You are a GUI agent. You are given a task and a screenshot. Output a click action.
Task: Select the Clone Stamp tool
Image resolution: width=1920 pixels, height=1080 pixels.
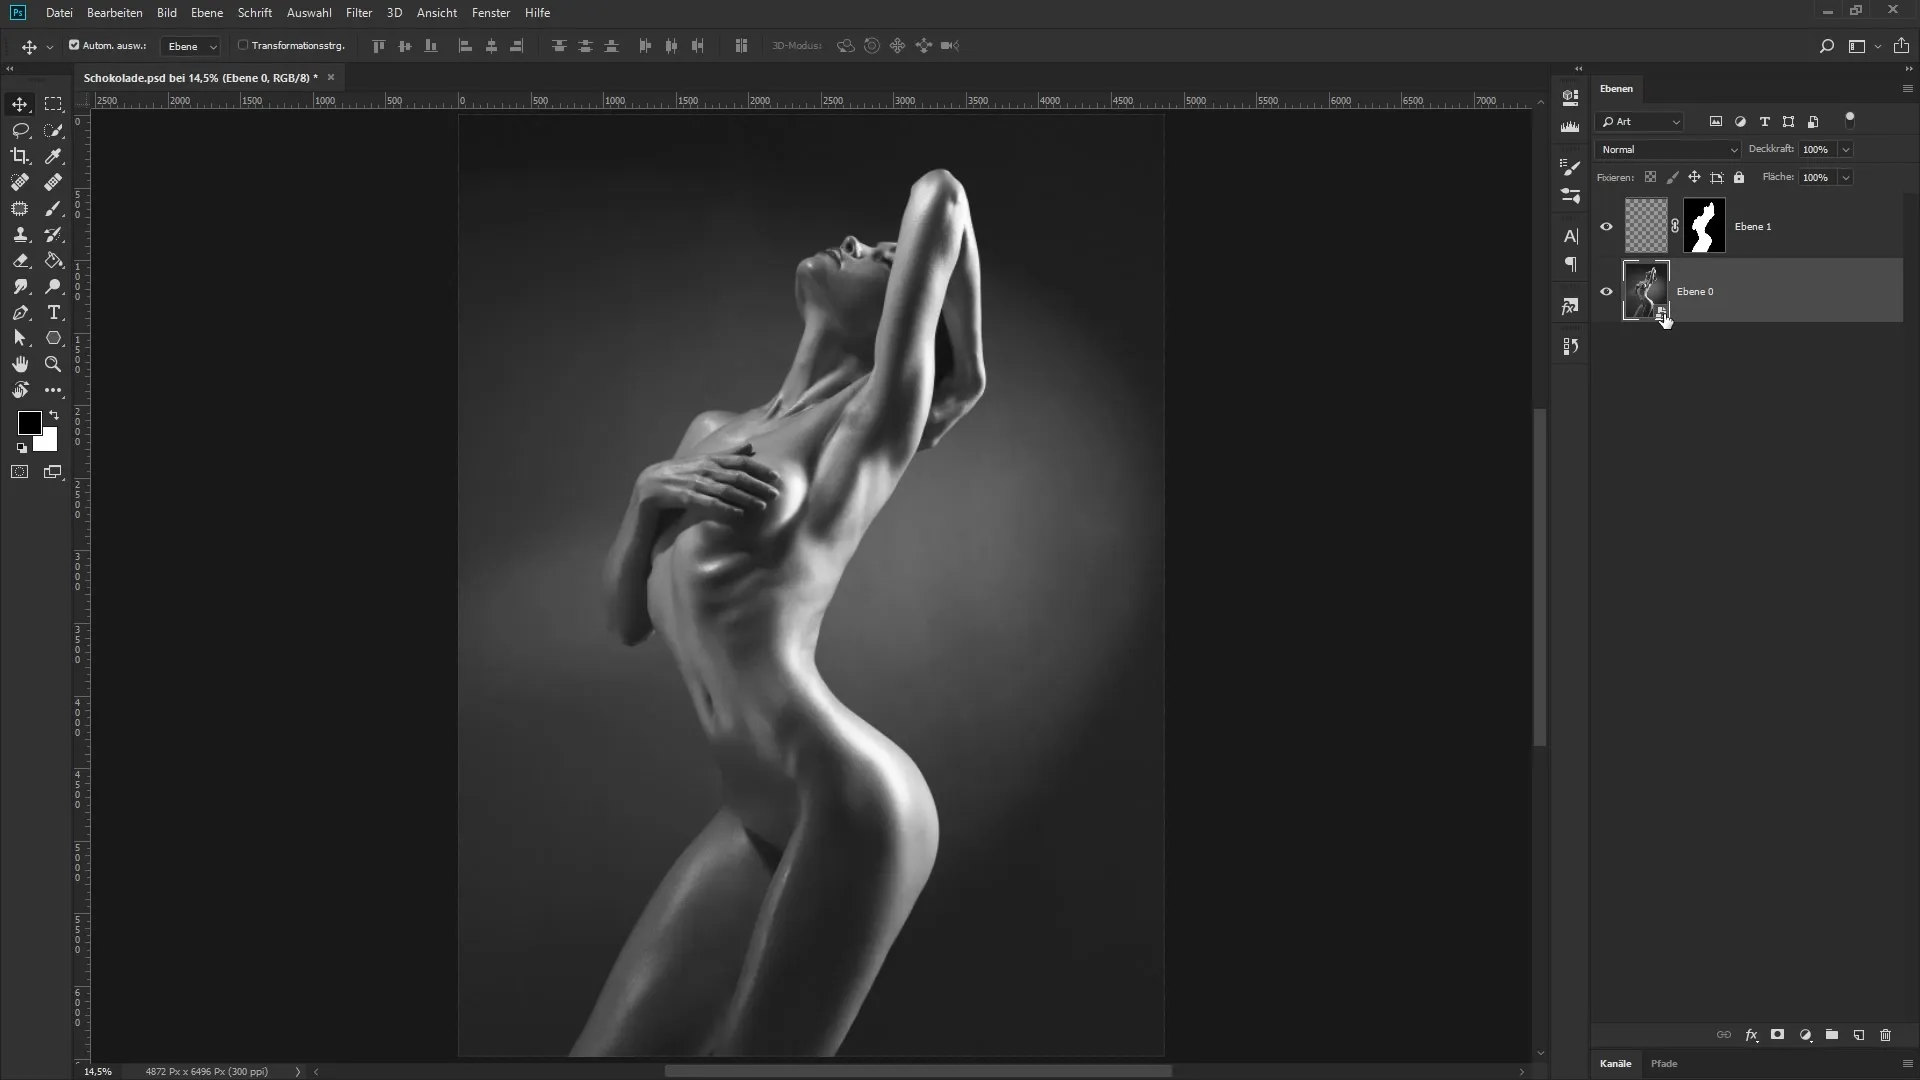[x=20, y=234]
